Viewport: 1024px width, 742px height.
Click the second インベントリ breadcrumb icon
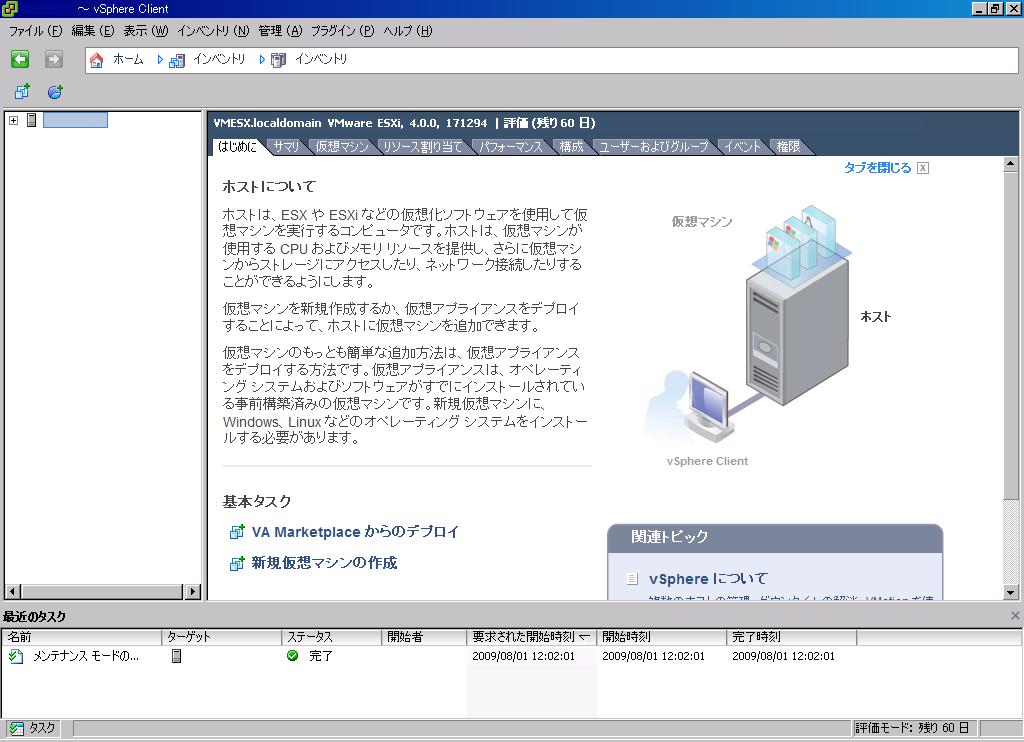(x=278, y=60)
